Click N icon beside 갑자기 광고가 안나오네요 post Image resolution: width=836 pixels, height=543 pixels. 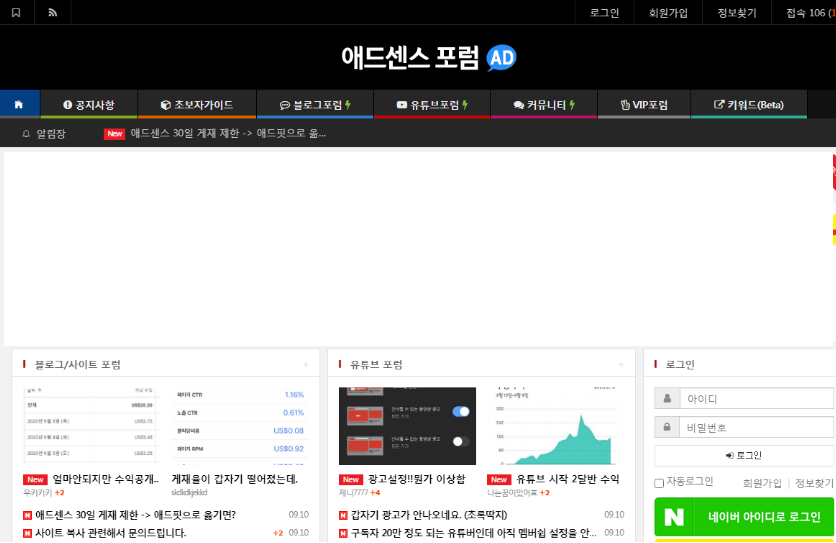[343, 515]
